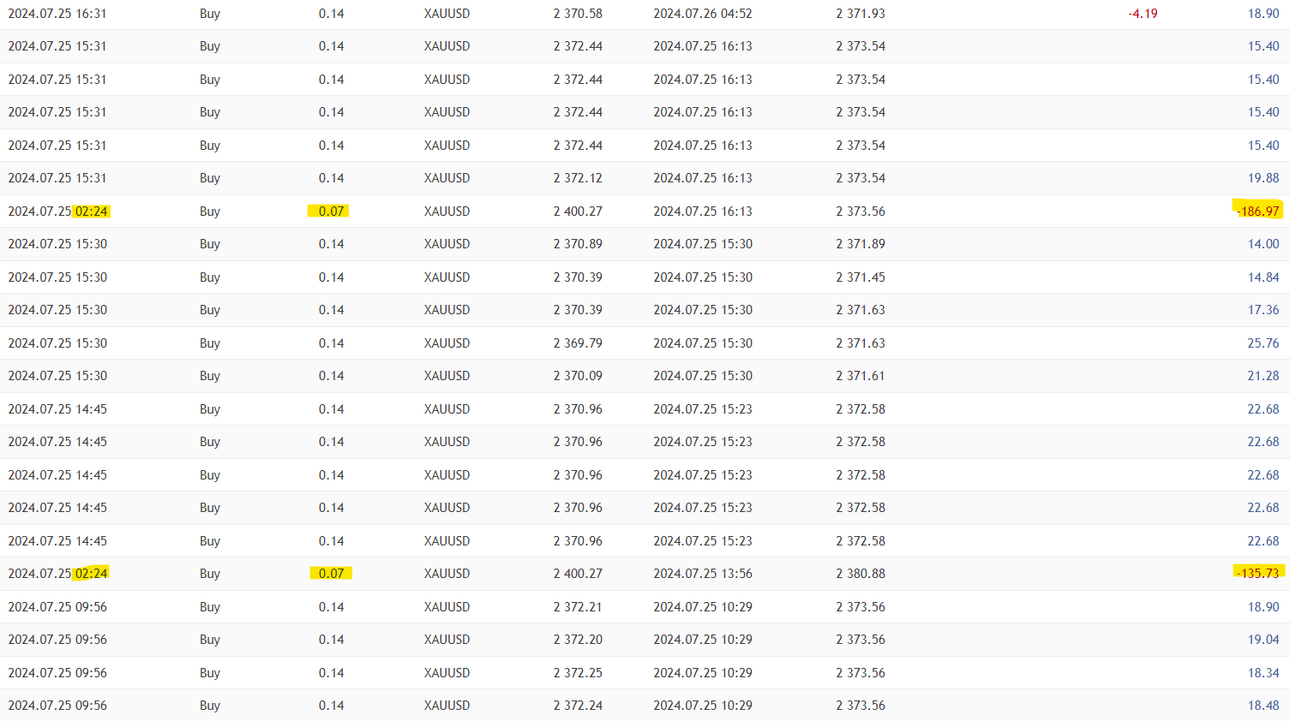Select volume 0.07 in the -186.97 row

click(x=331, y=211)
